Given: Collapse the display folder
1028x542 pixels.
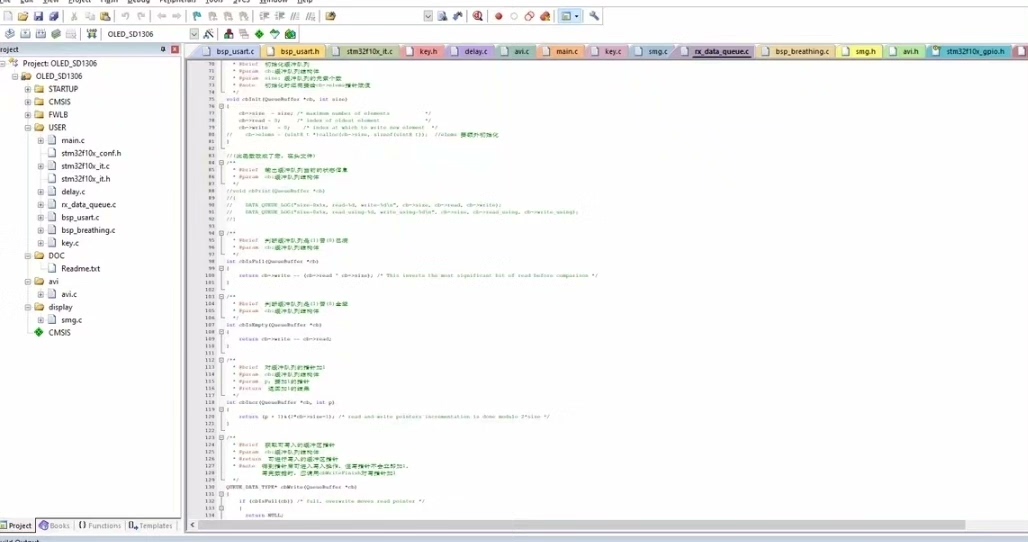Looking at the screenshot, I should (x=28, y=307).
